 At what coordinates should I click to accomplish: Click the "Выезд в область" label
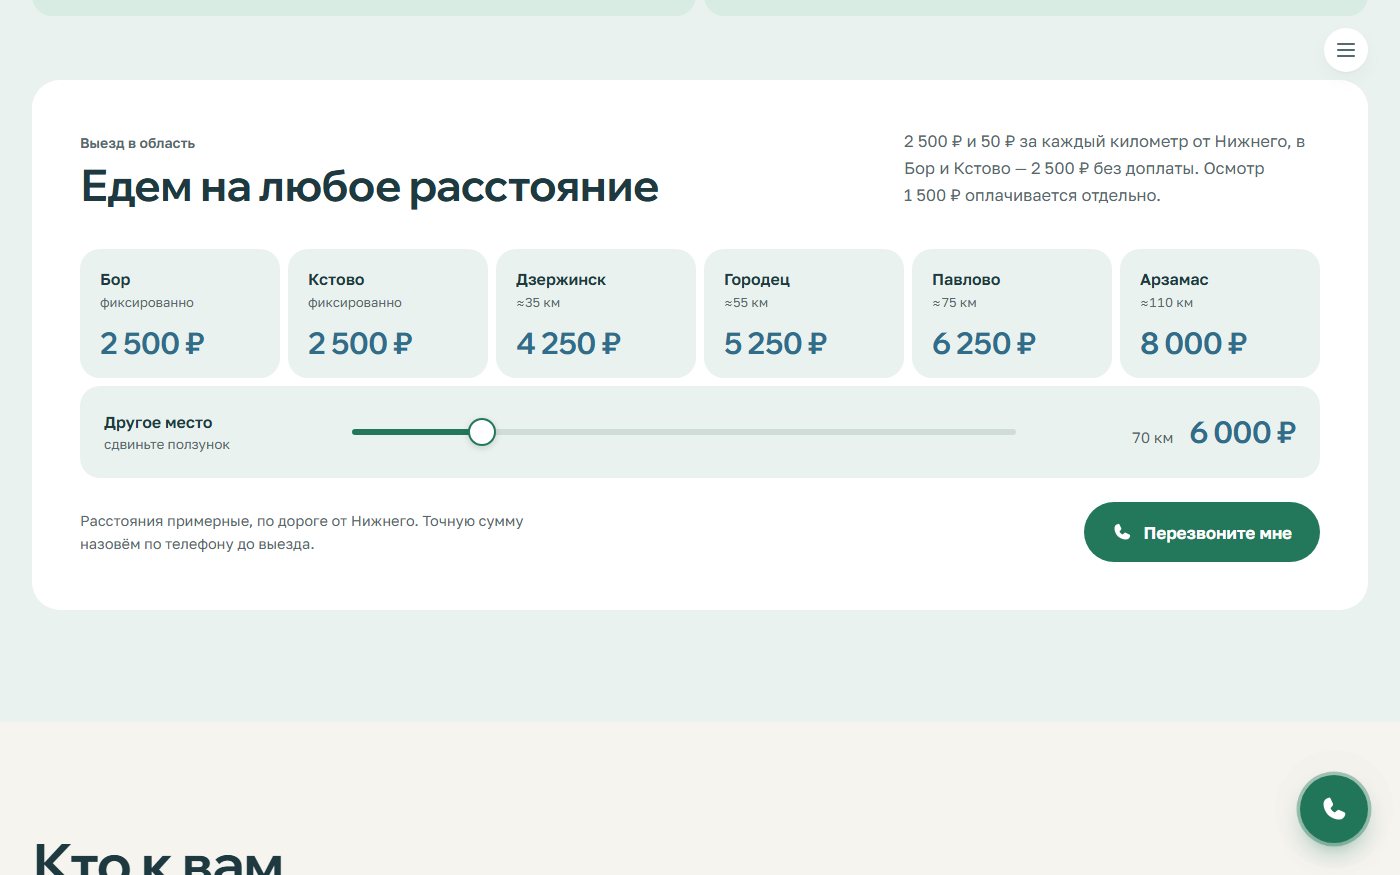coord(138,143)
